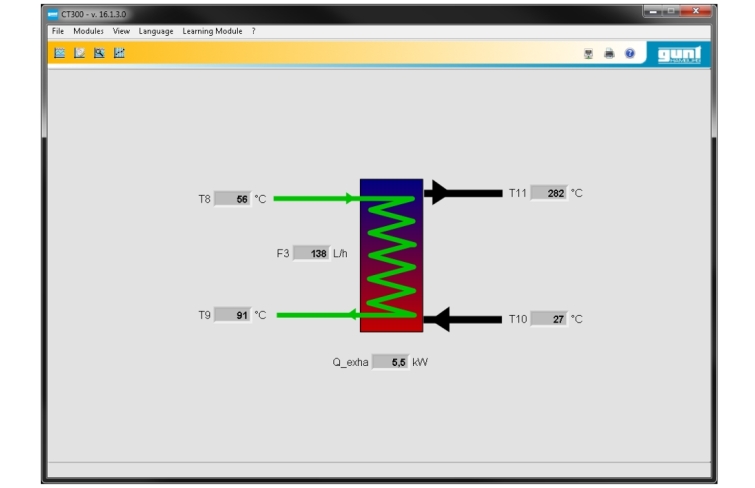Click the F3 label text

coord(283,253)
